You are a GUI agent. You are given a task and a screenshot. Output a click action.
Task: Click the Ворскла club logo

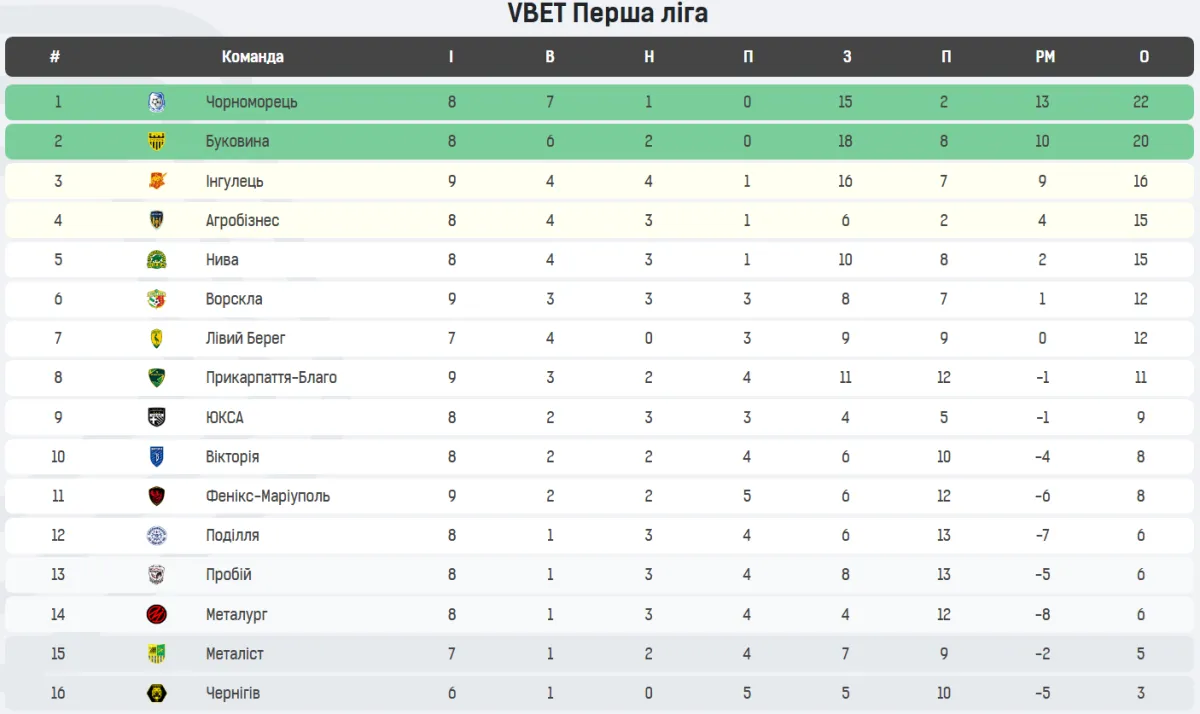click(x=157, y=299)
